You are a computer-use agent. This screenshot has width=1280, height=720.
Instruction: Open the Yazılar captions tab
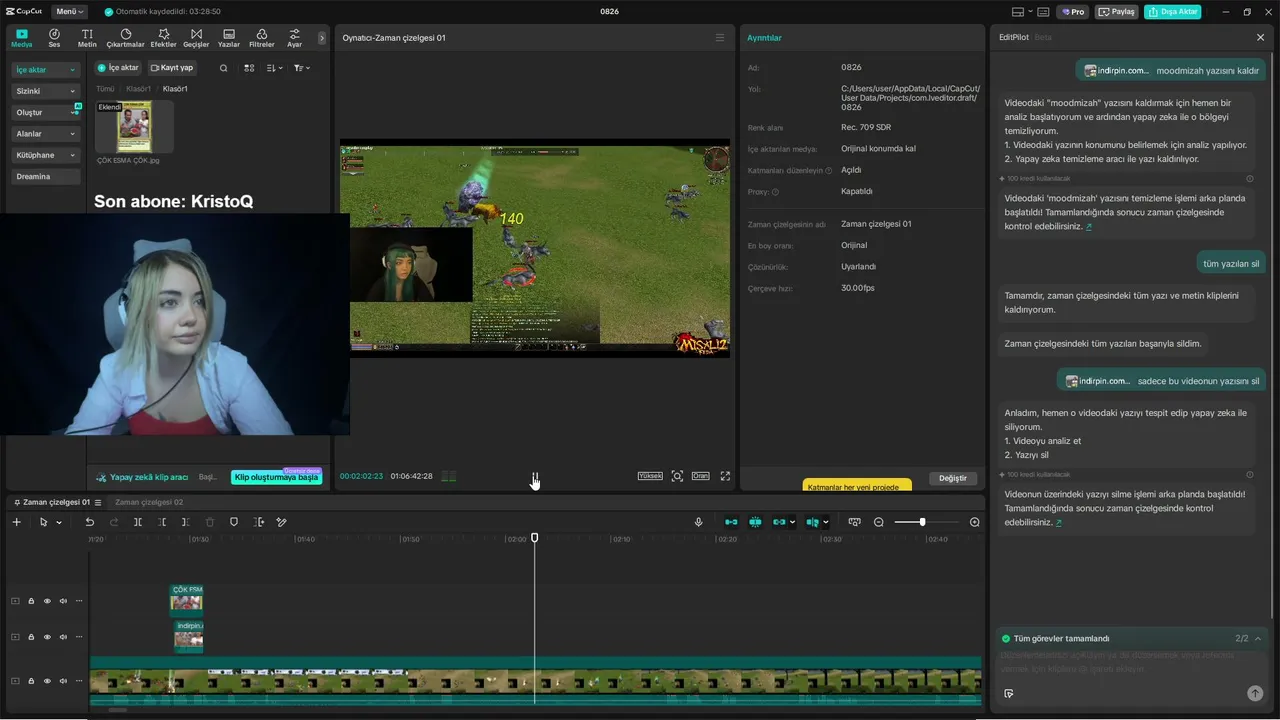tap(229, 38)
